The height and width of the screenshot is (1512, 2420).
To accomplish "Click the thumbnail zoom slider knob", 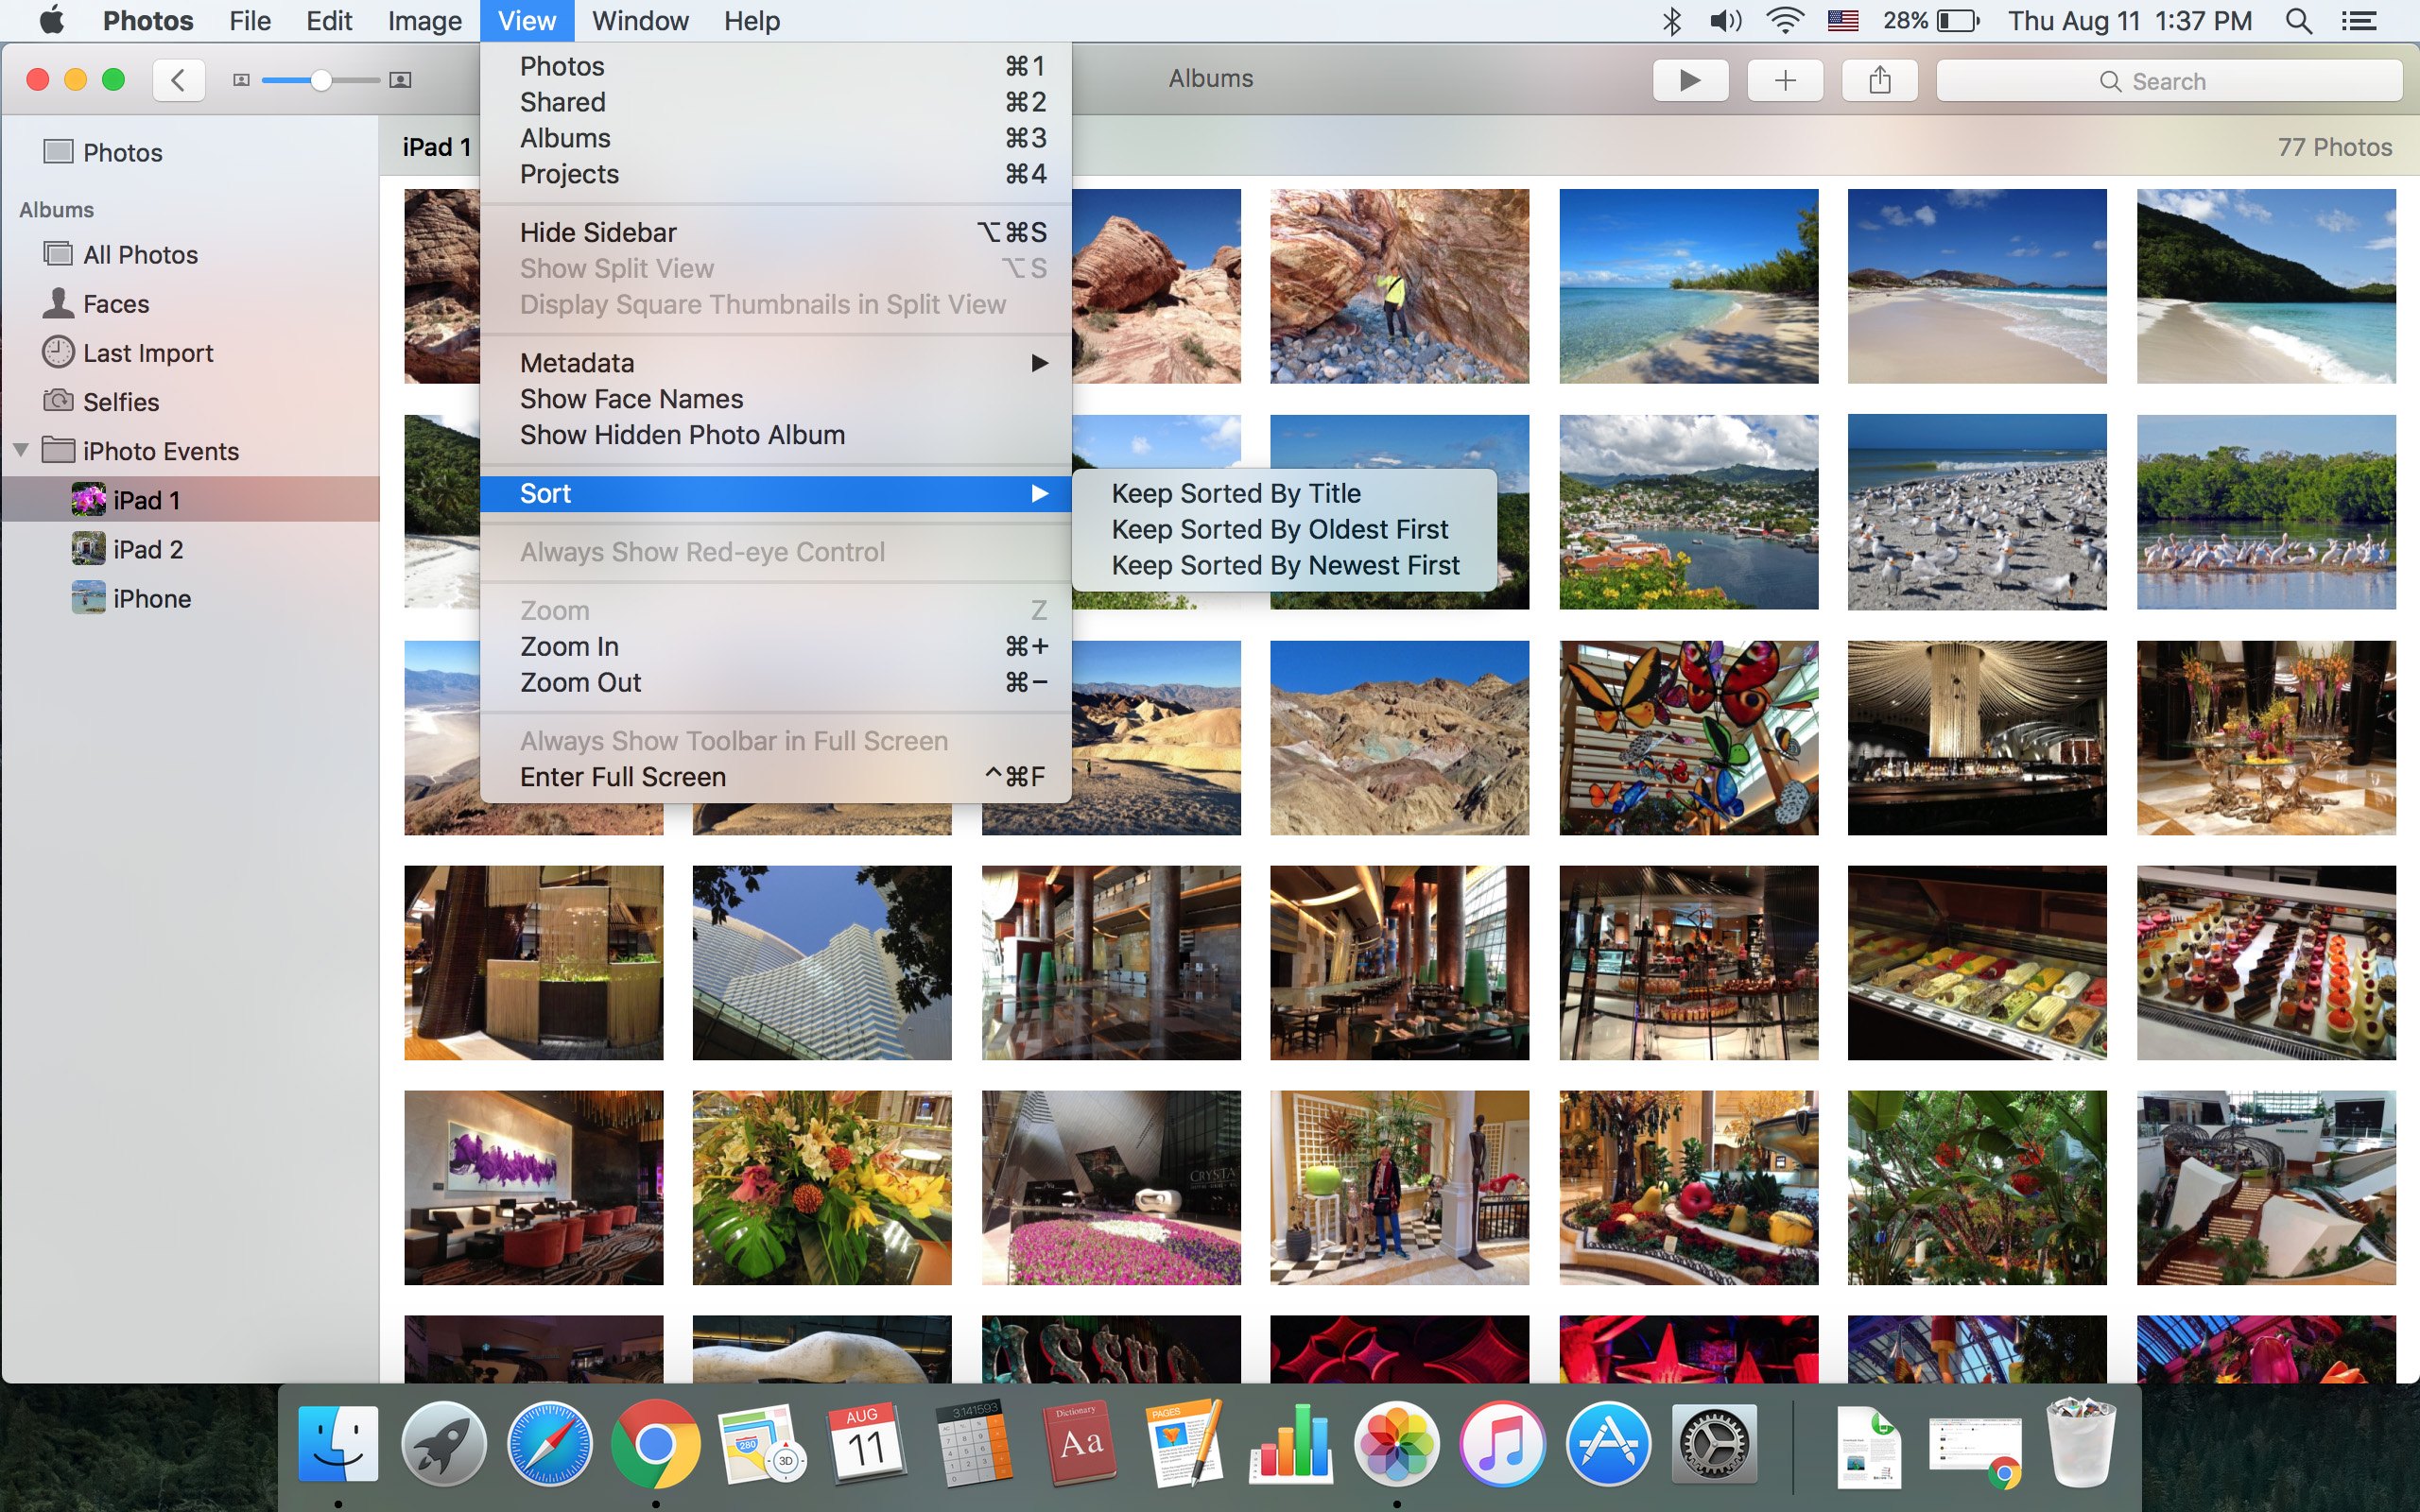I will coord(321,80).
